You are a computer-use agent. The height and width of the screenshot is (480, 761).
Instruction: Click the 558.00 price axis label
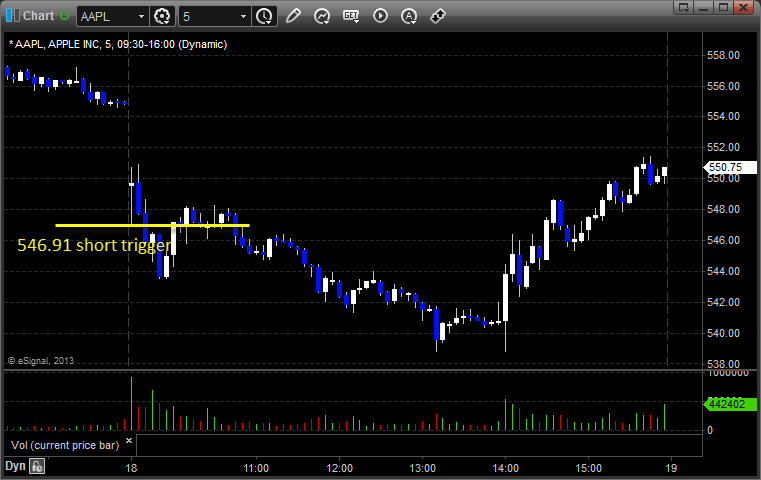tap(723, 55)
